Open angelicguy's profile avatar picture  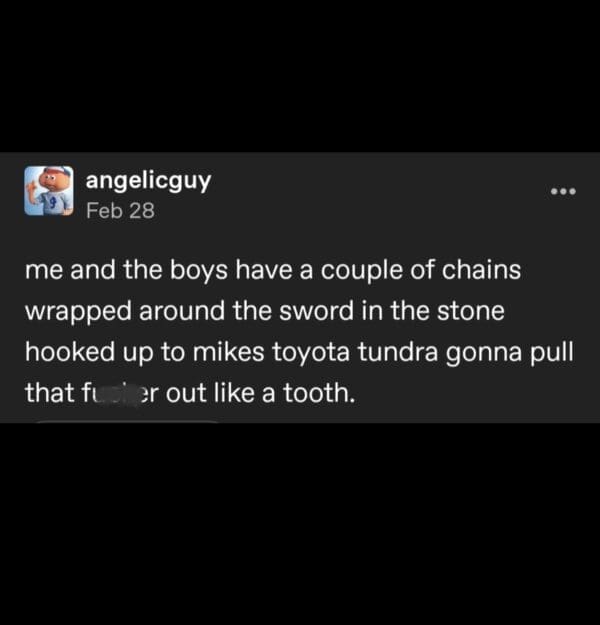(x=49, y=191)
